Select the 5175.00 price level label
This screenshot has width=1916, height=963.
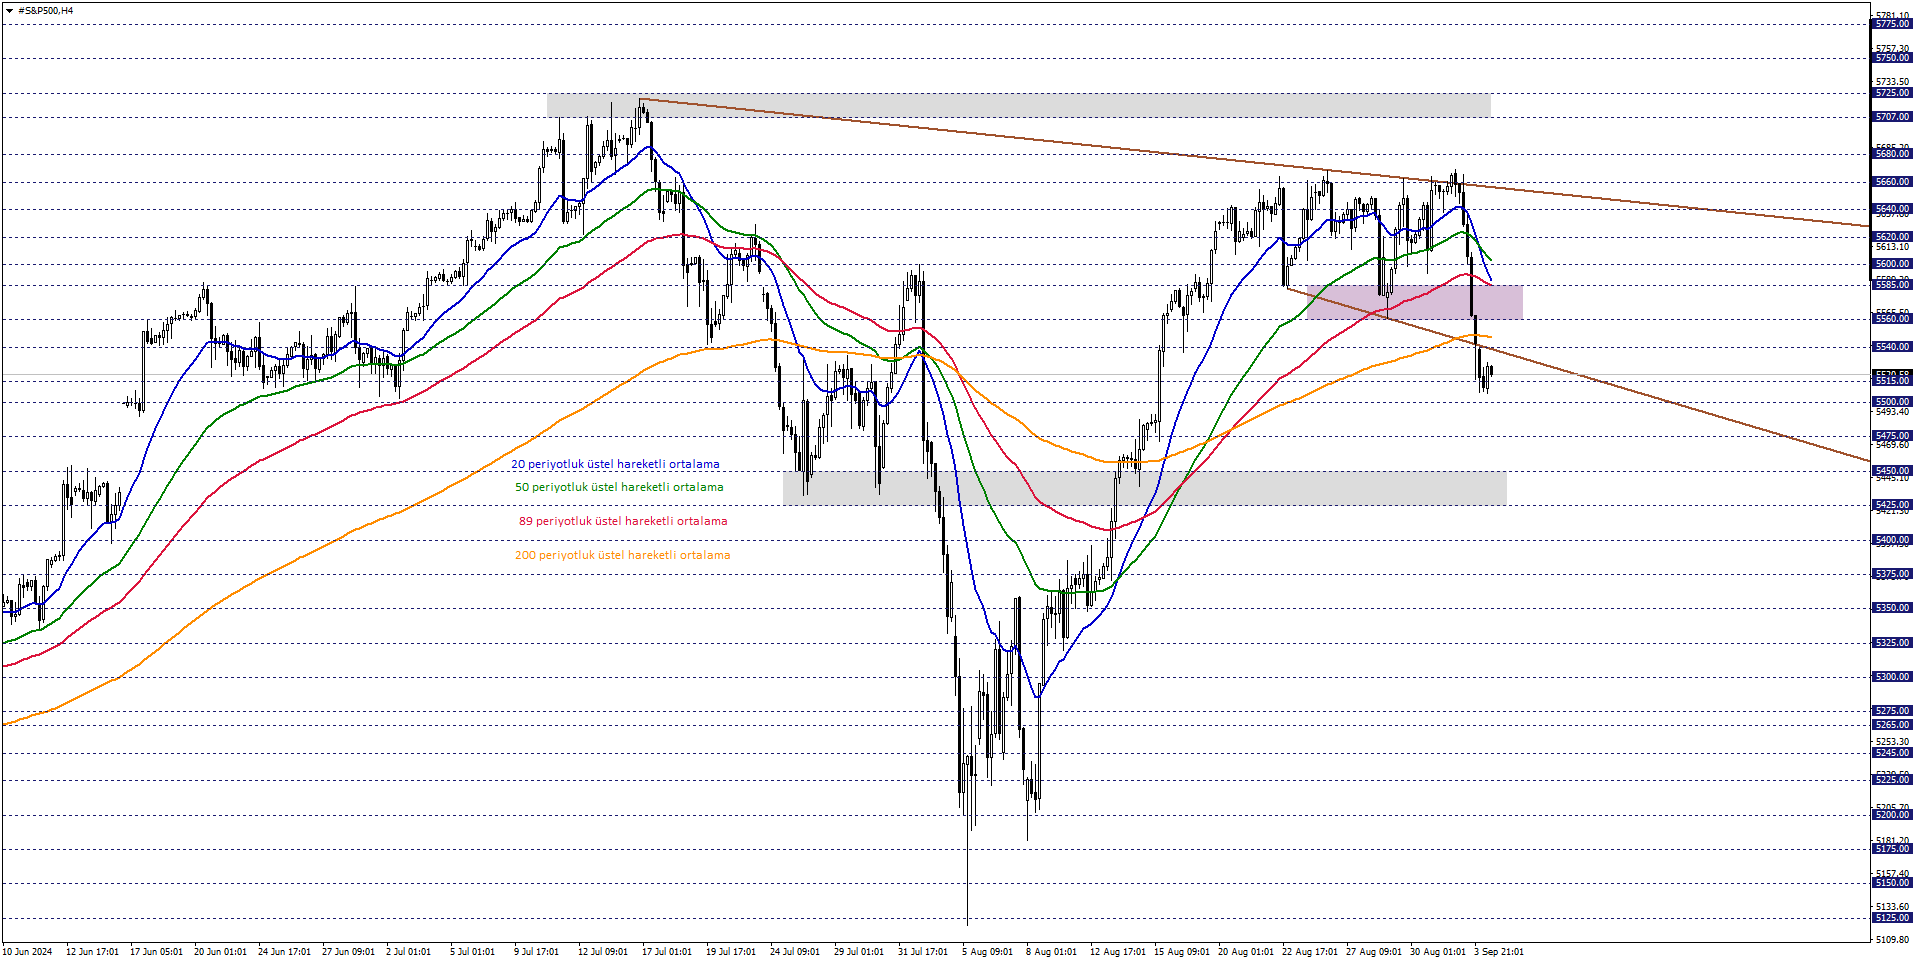point(1892,849)
